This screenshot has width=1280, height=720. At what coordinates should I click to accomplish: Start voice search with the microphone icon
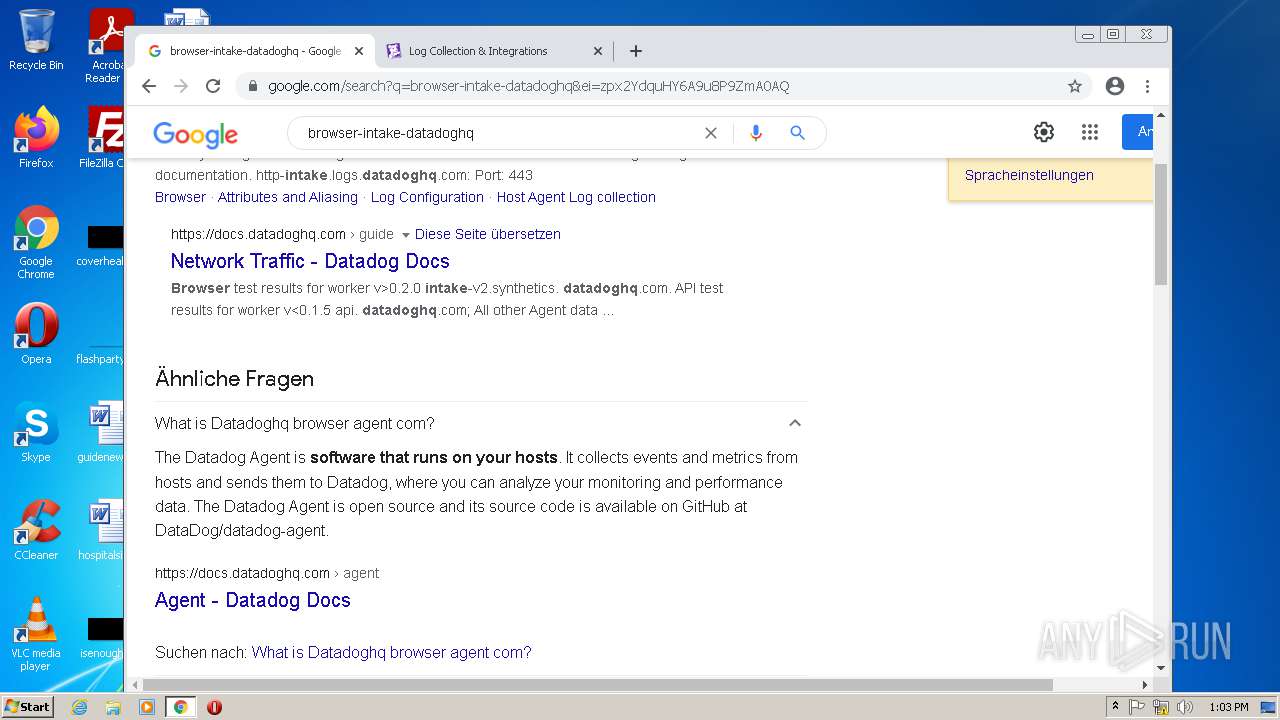click(x=755, y=133)
